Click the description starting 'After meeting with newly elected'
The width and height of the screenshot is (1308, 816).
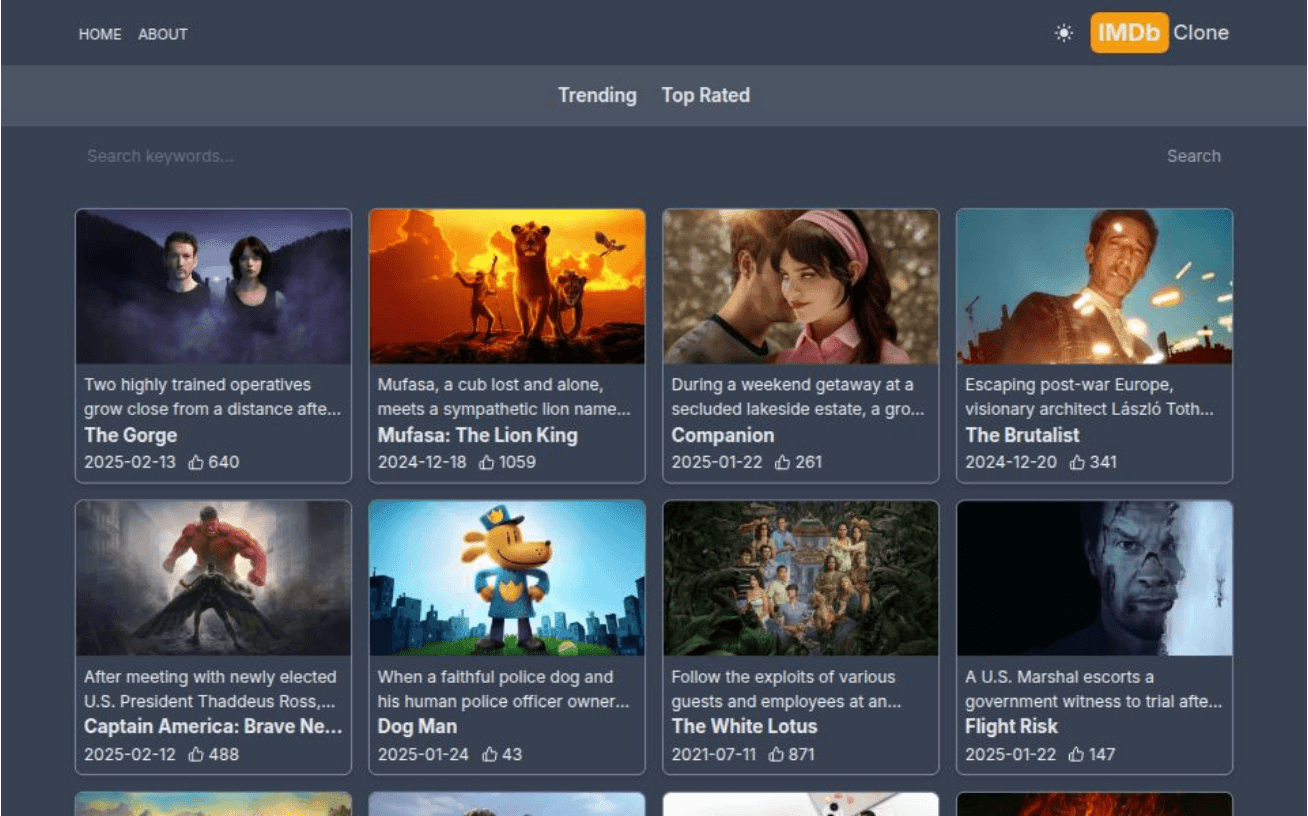(x=211, y=689)
